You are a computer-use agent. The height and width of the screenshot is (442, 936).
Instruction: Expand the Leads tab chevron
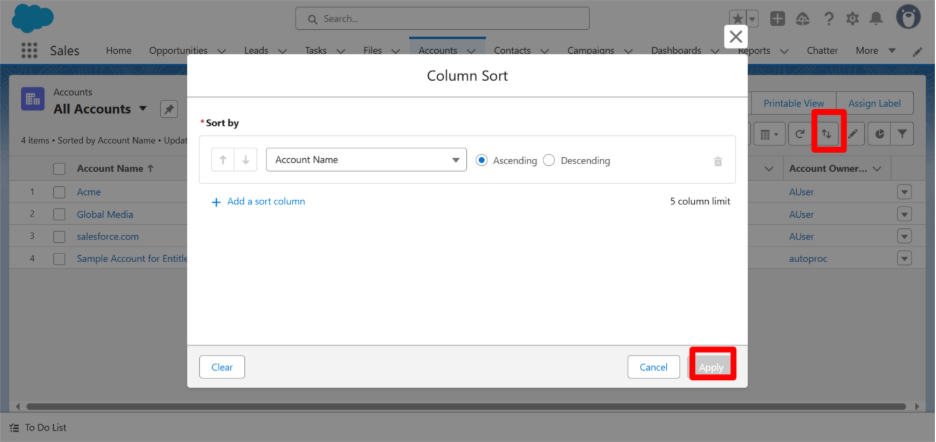point(282,51)
